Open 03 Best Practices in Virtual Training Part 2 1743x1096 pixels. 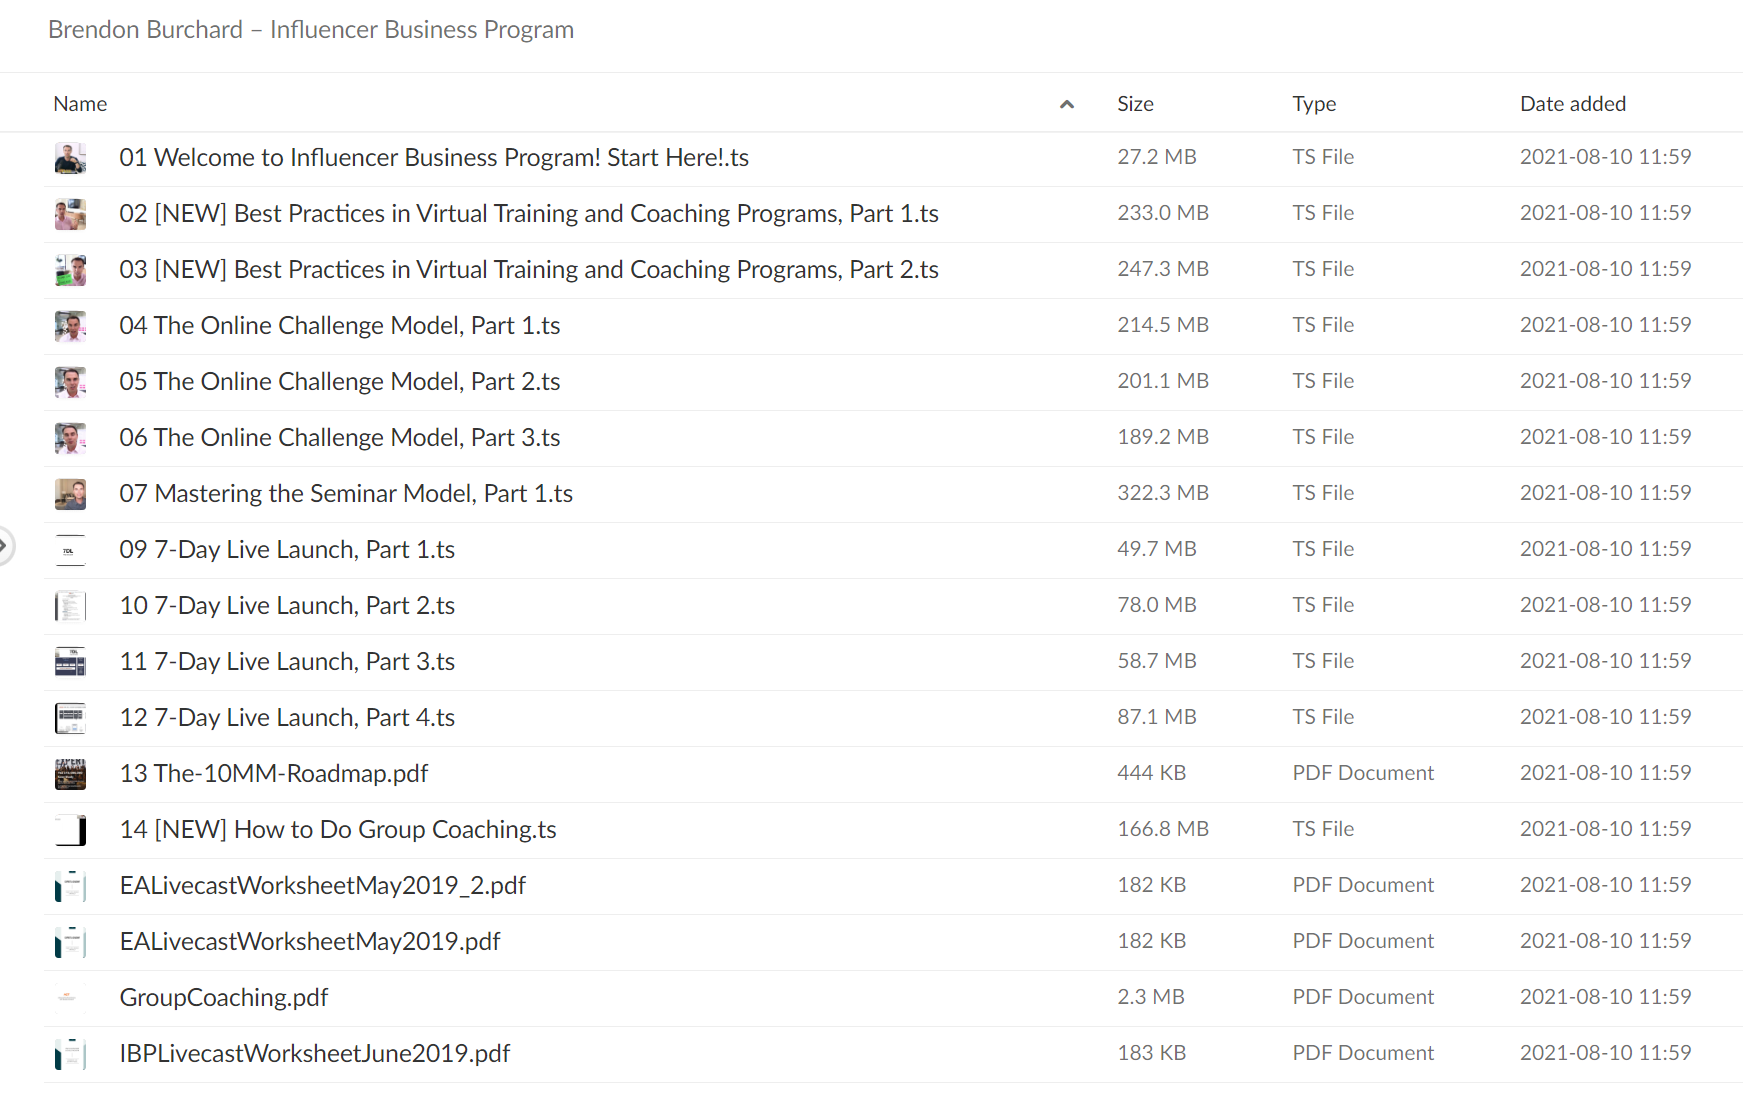529,270
